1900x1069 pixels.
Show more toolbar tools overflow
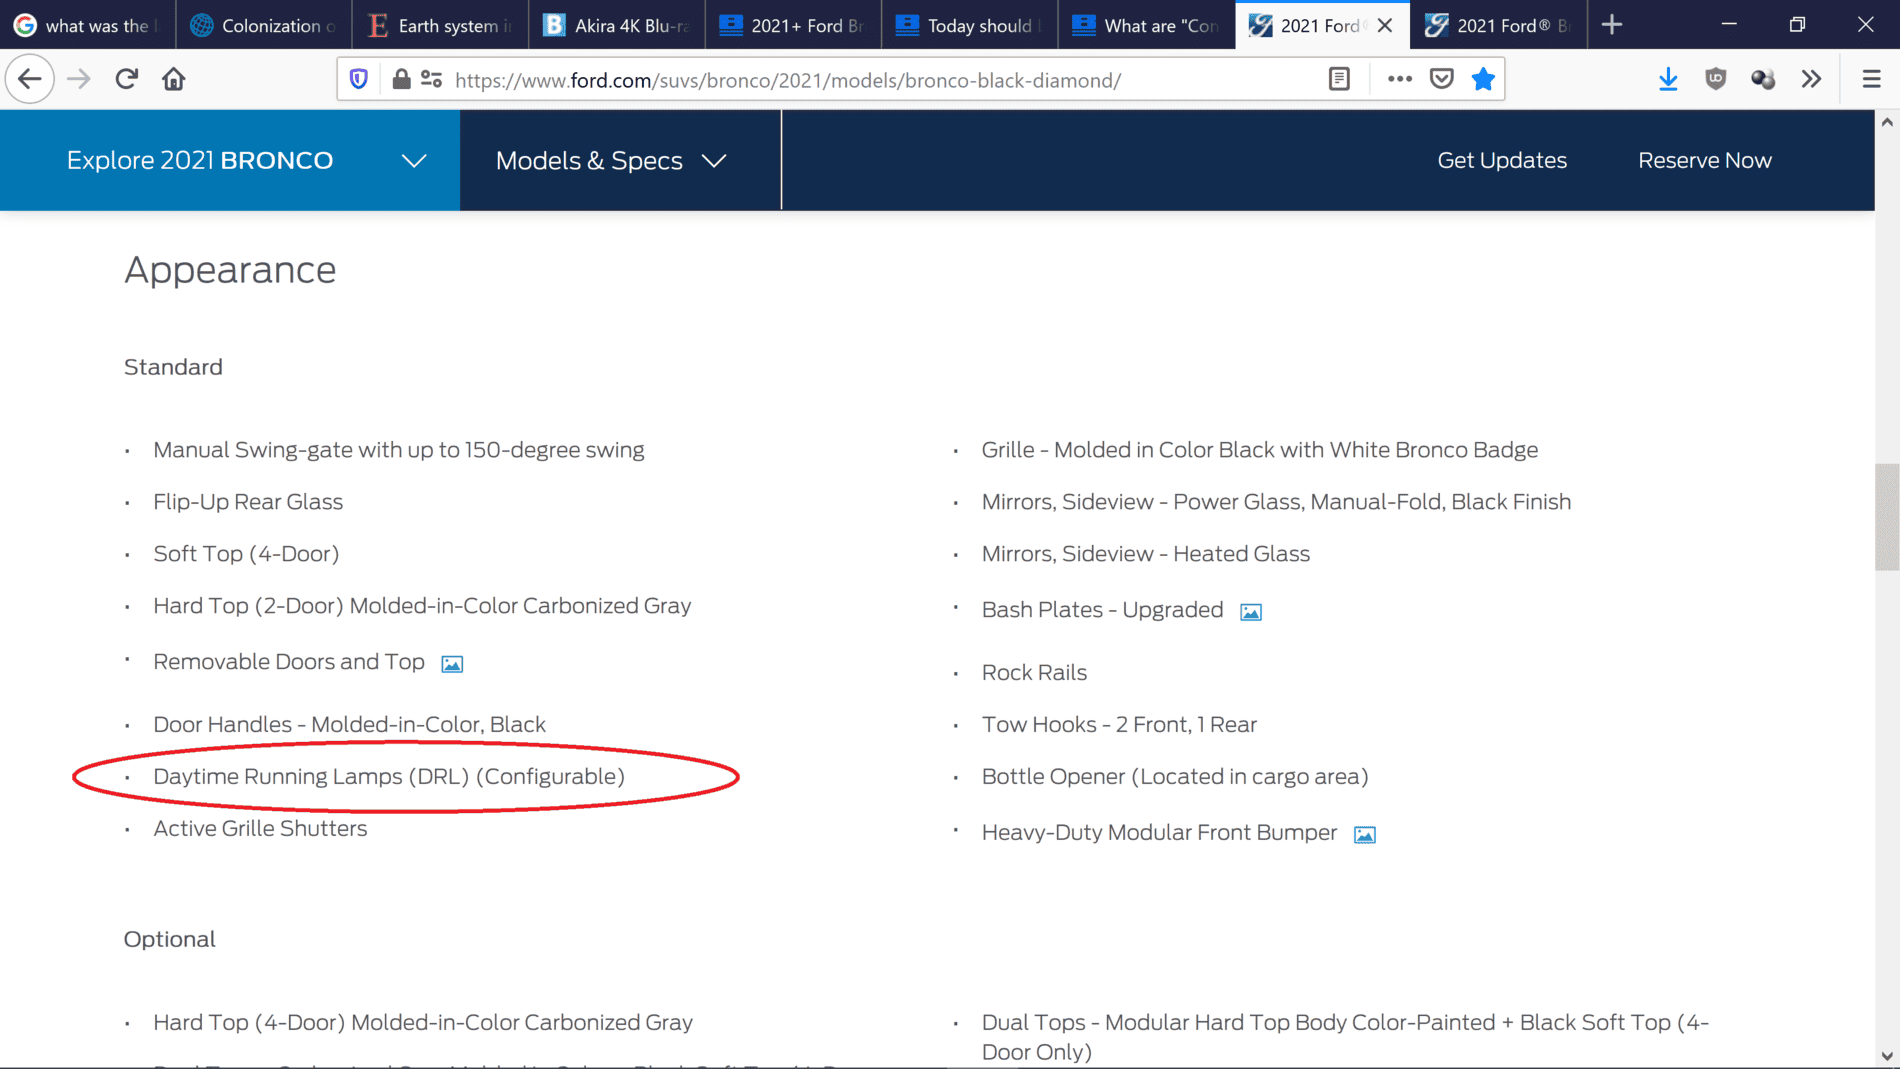(1812, 79)
